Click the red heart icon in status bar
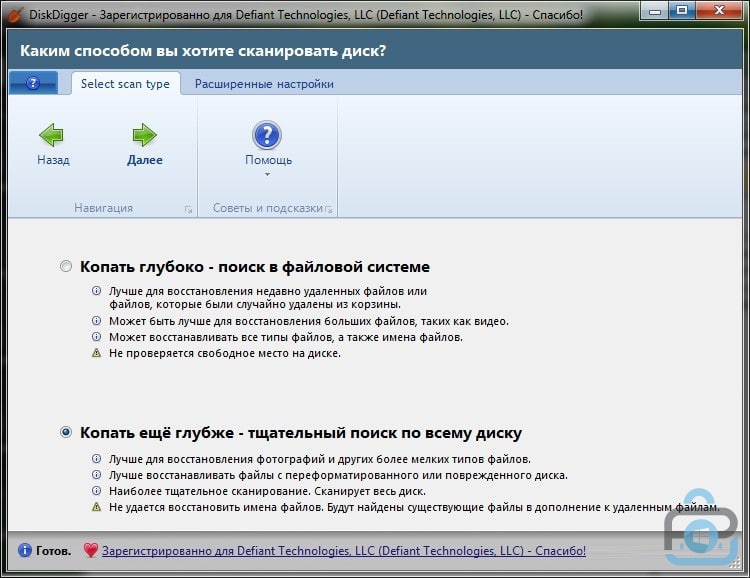The image size is (750, 578). 90,550
